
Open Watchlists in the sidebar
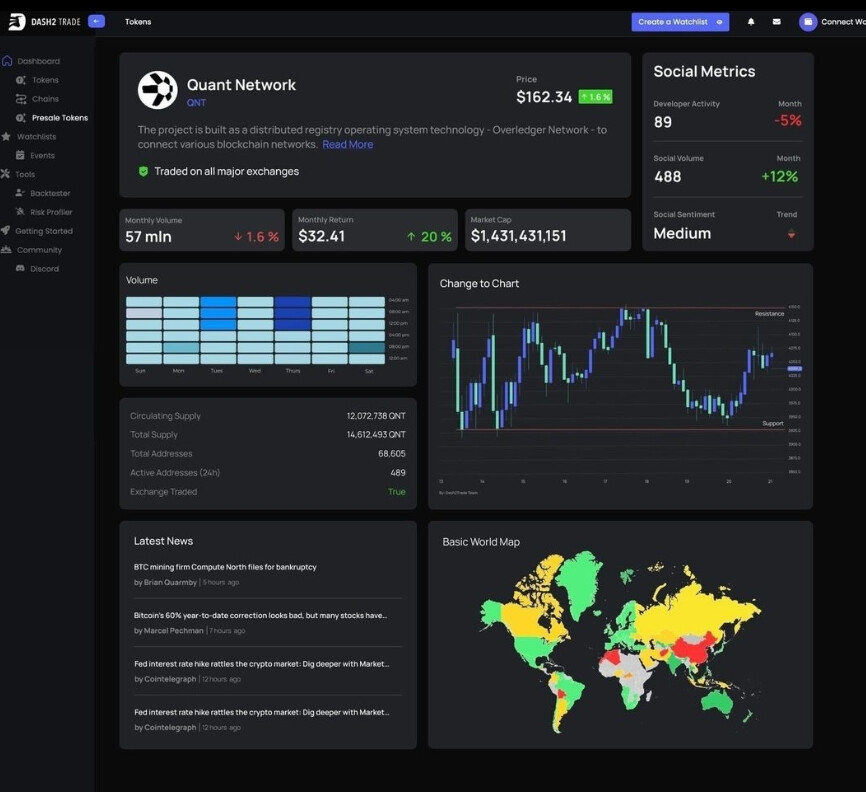[x=36, y=136]
